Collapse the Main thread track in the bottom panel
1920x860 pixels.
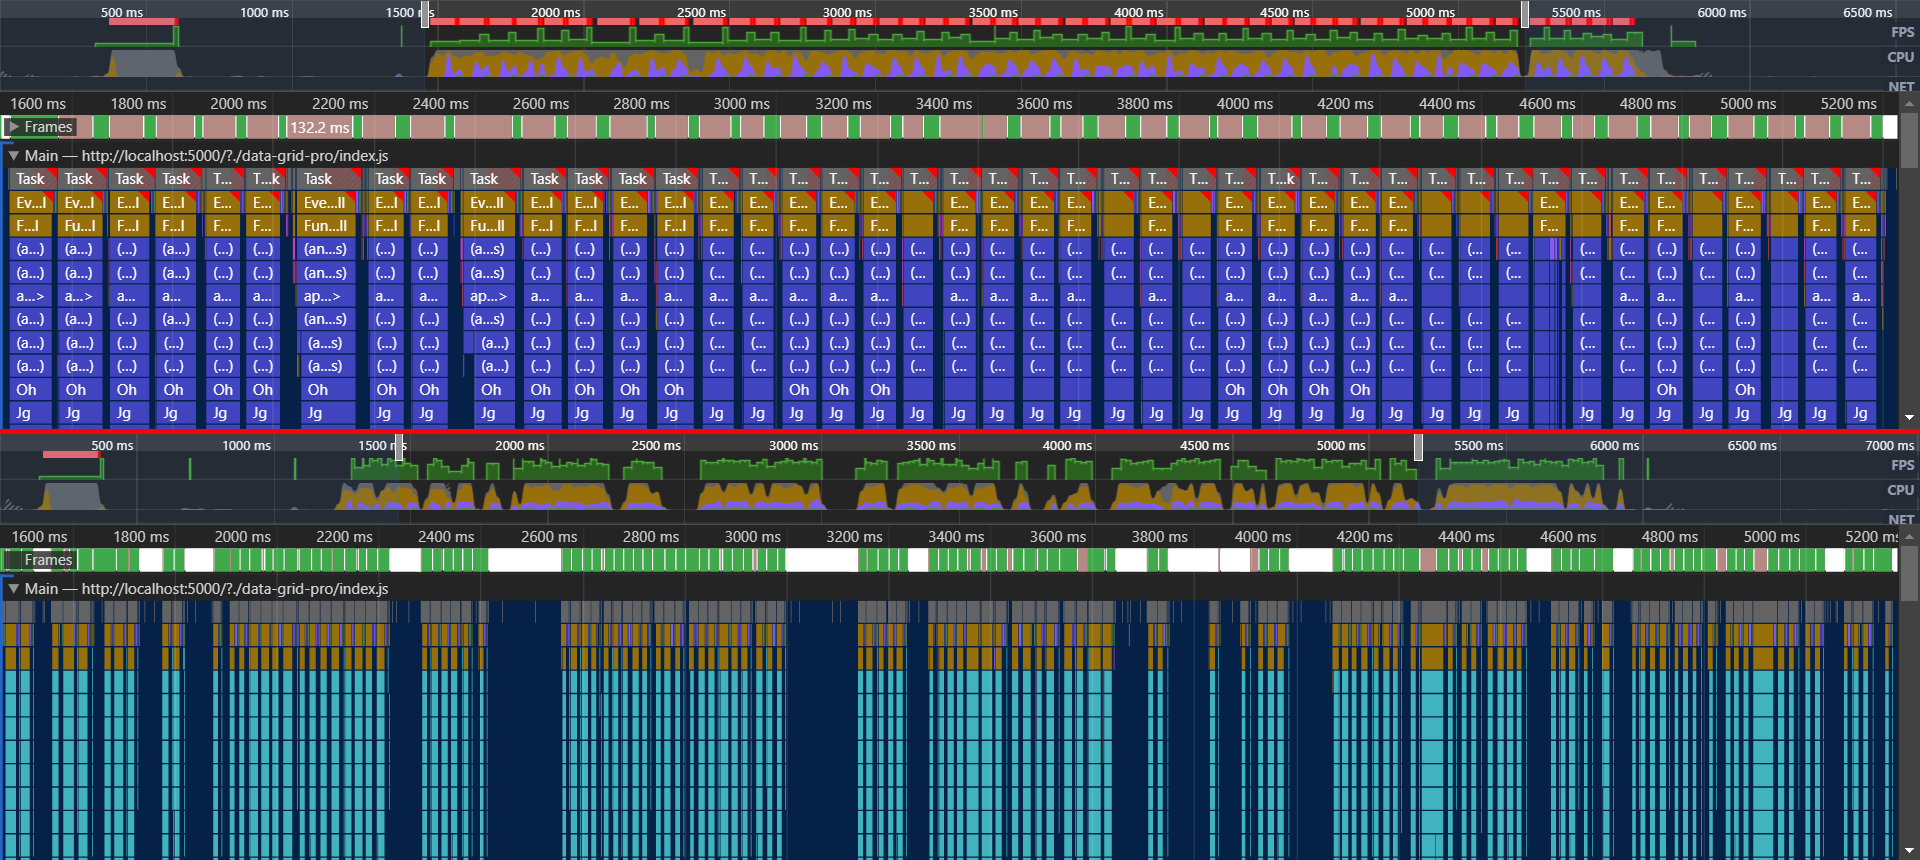click(x=14, y=589)
